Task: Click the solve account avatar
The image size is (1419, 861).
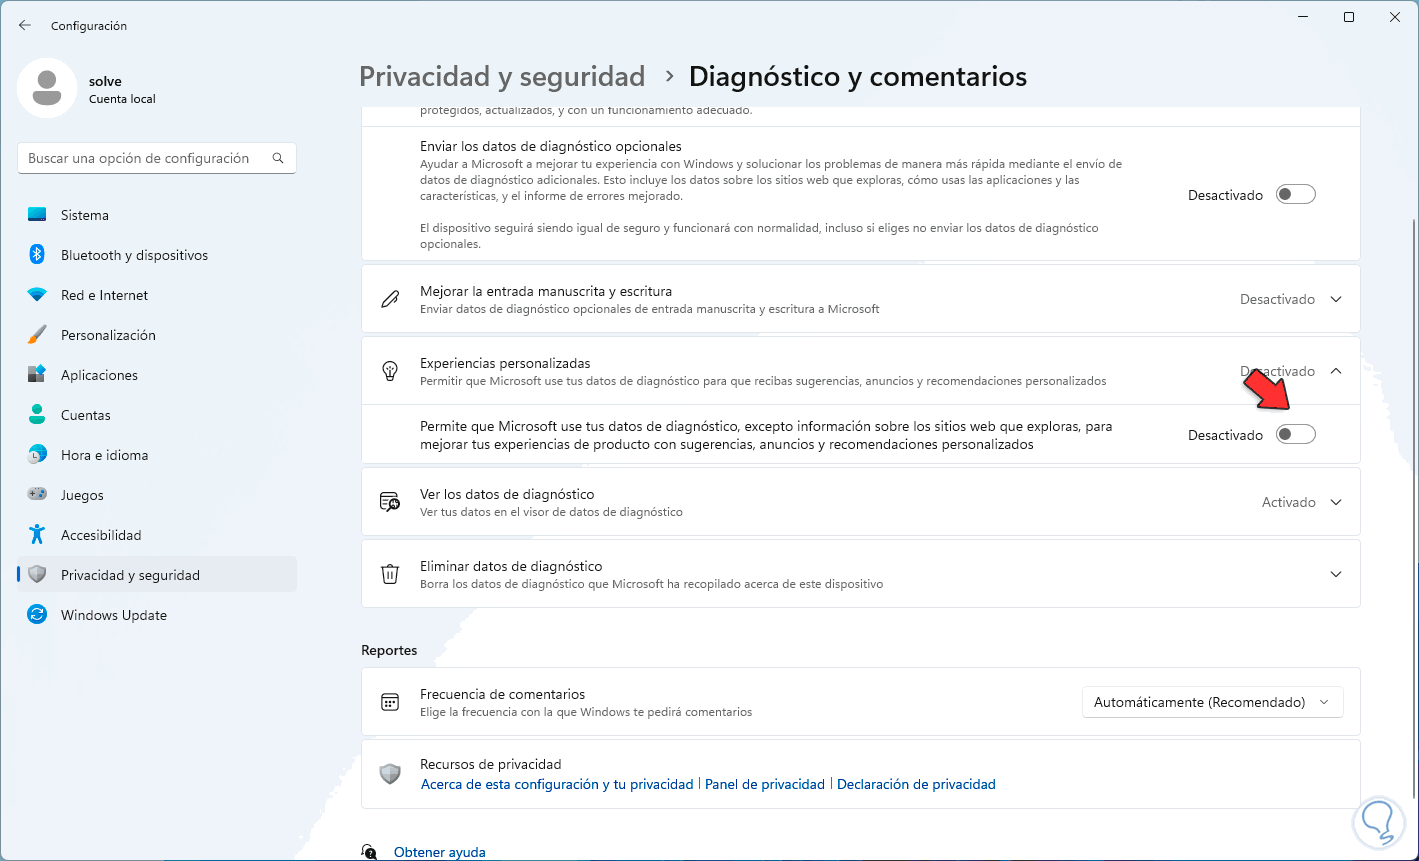Action: coord(47,88)
